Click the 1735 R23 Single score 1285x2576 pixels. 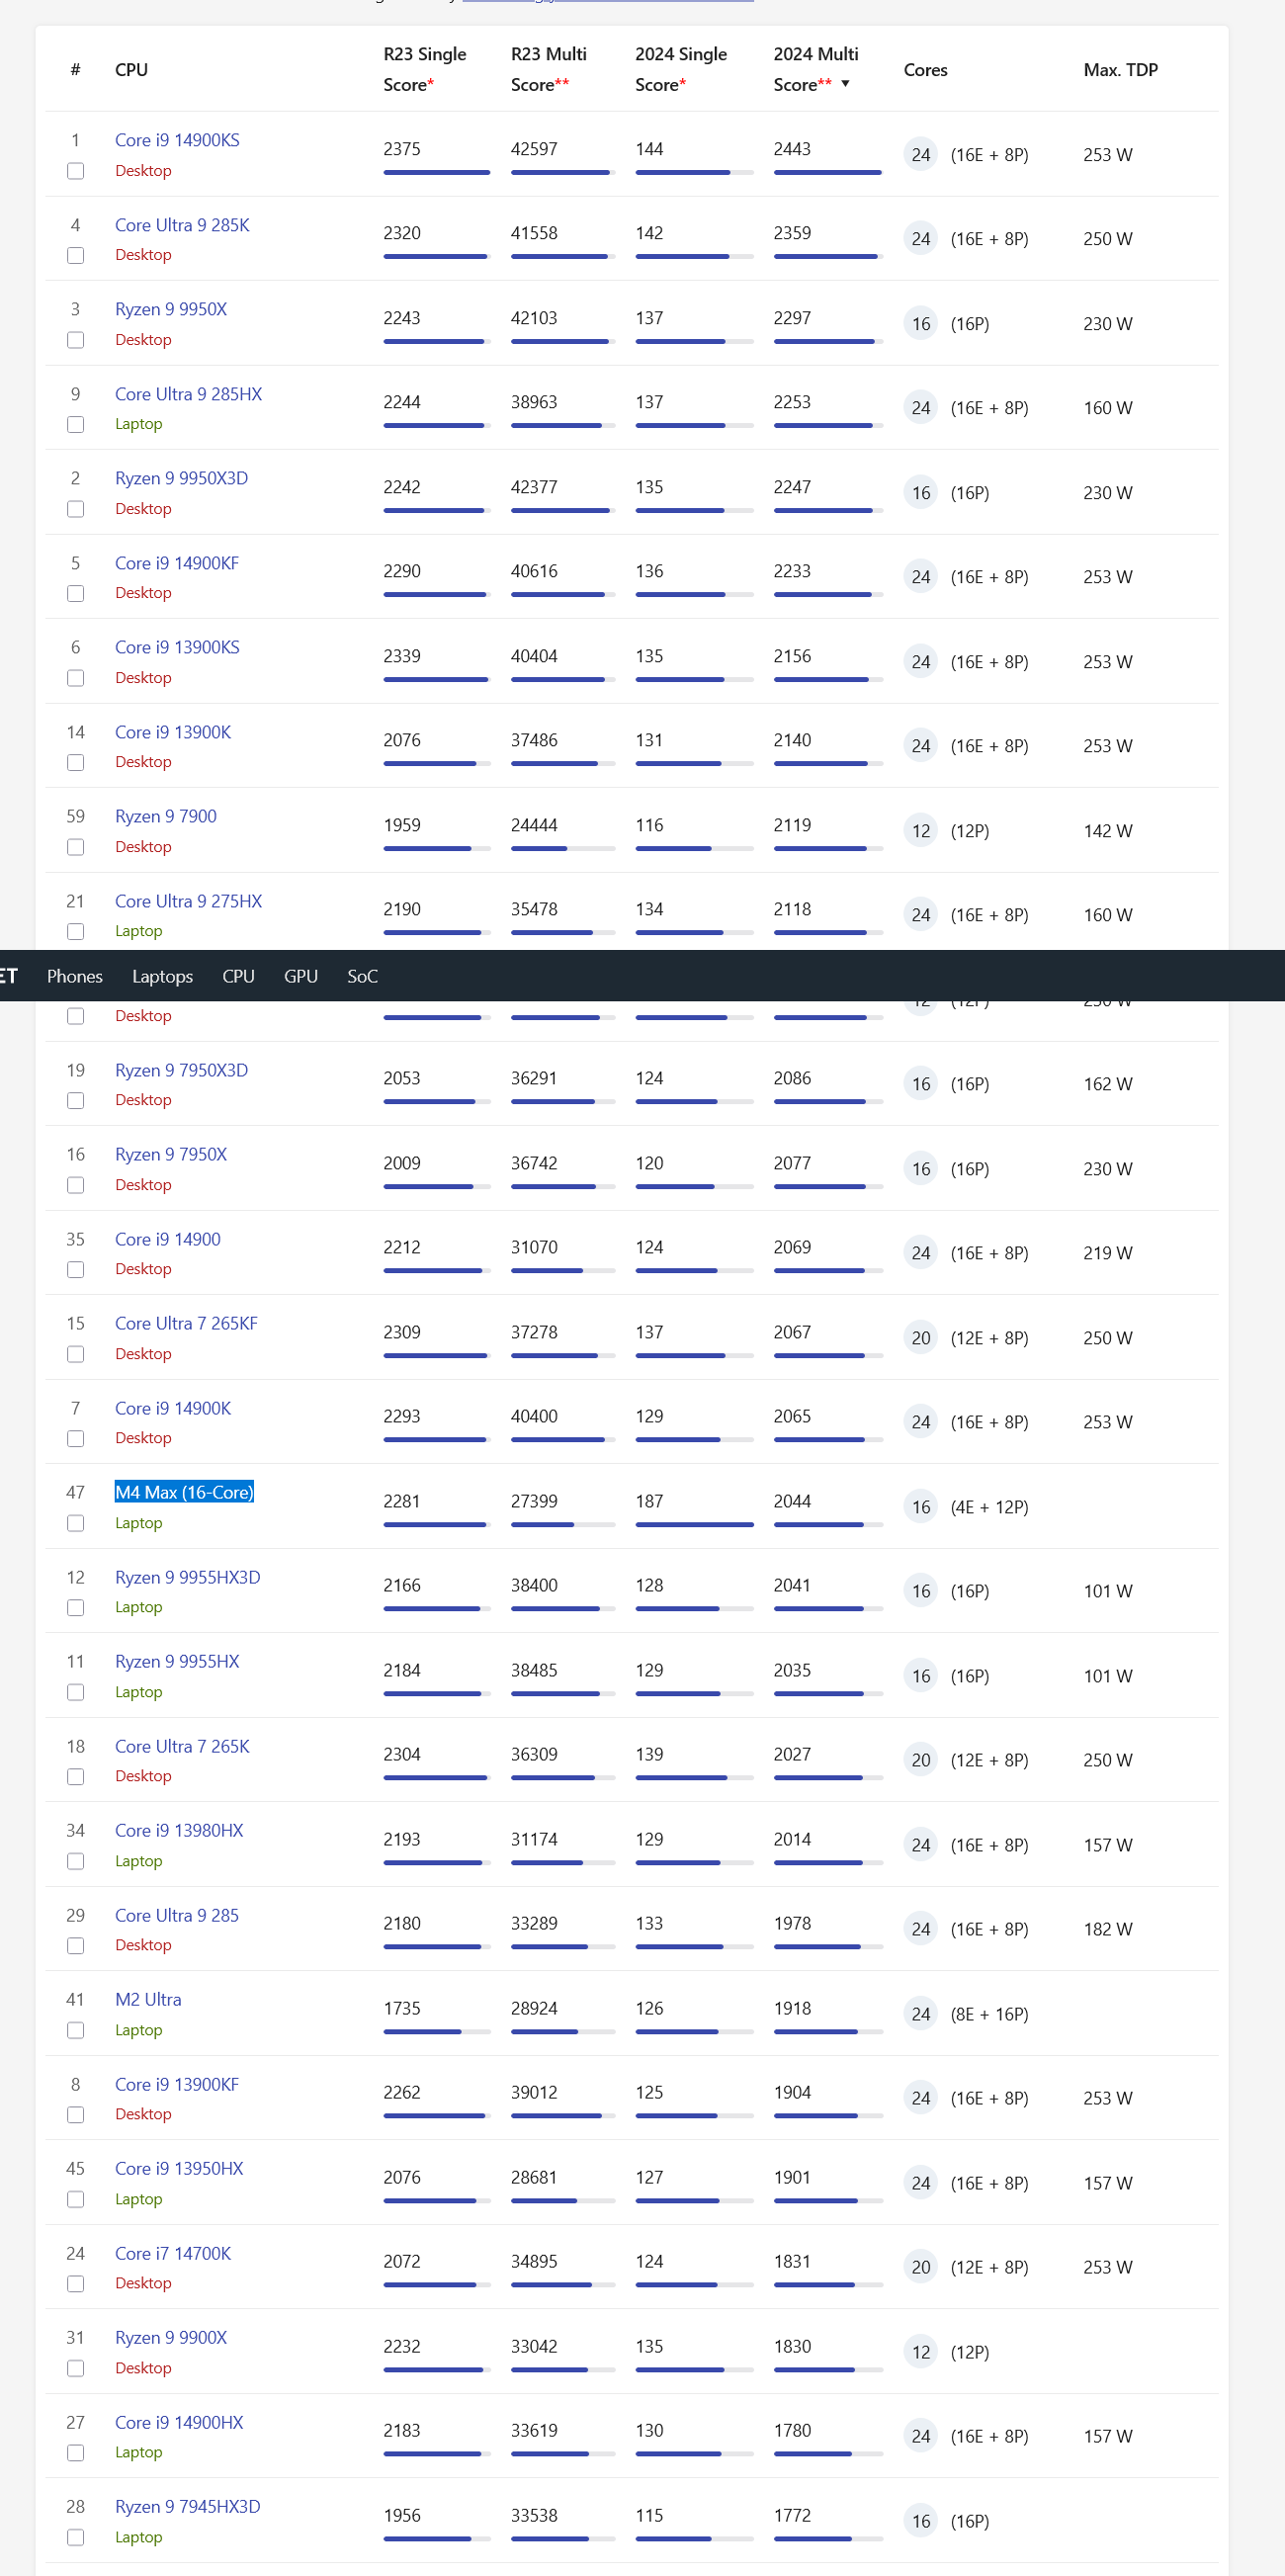(x=401, y=2008)
